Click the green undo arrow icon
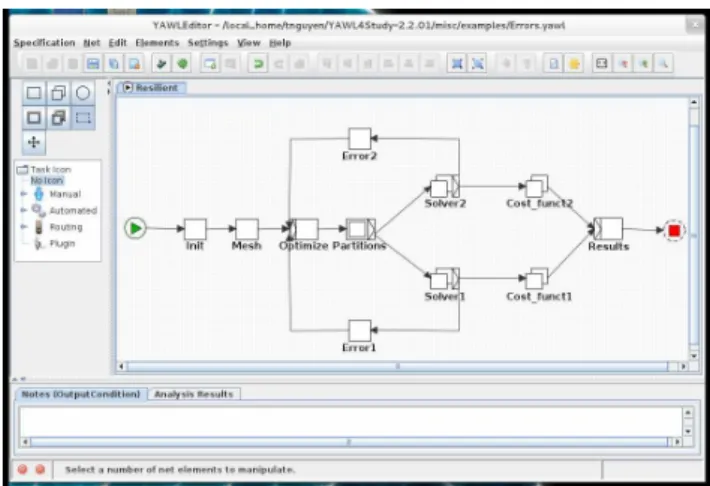The image size is (710, 486). 258,63
